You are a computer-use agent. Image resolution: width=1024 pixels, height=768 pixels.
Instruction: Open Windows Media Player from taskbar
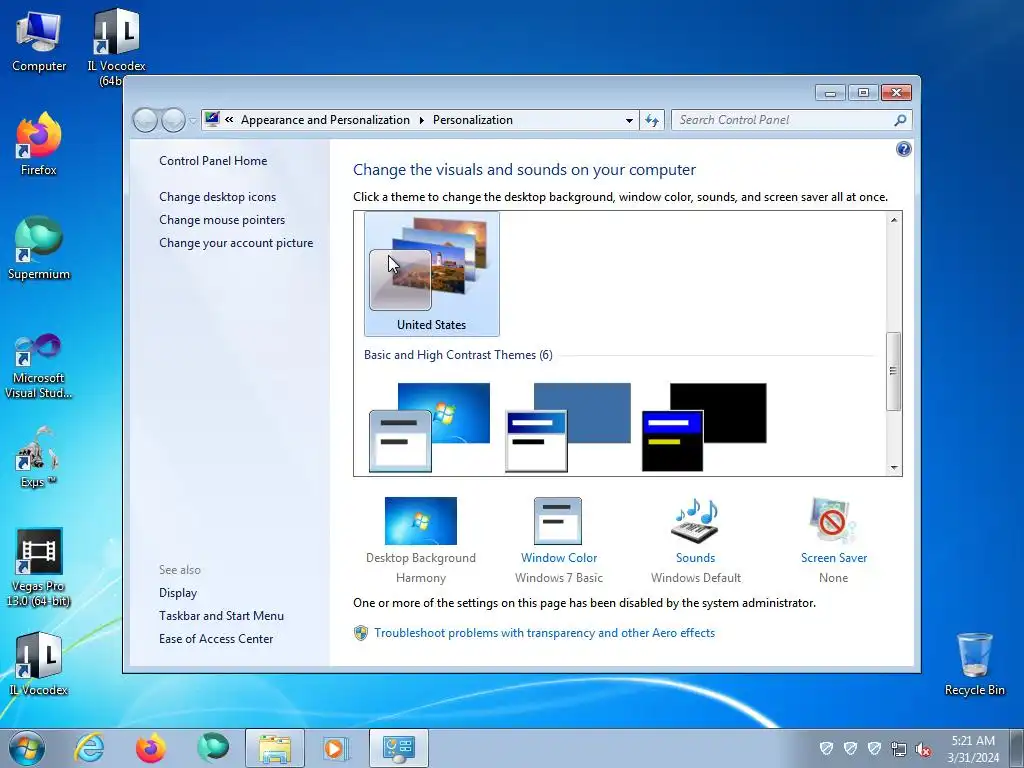pos(336,748)
